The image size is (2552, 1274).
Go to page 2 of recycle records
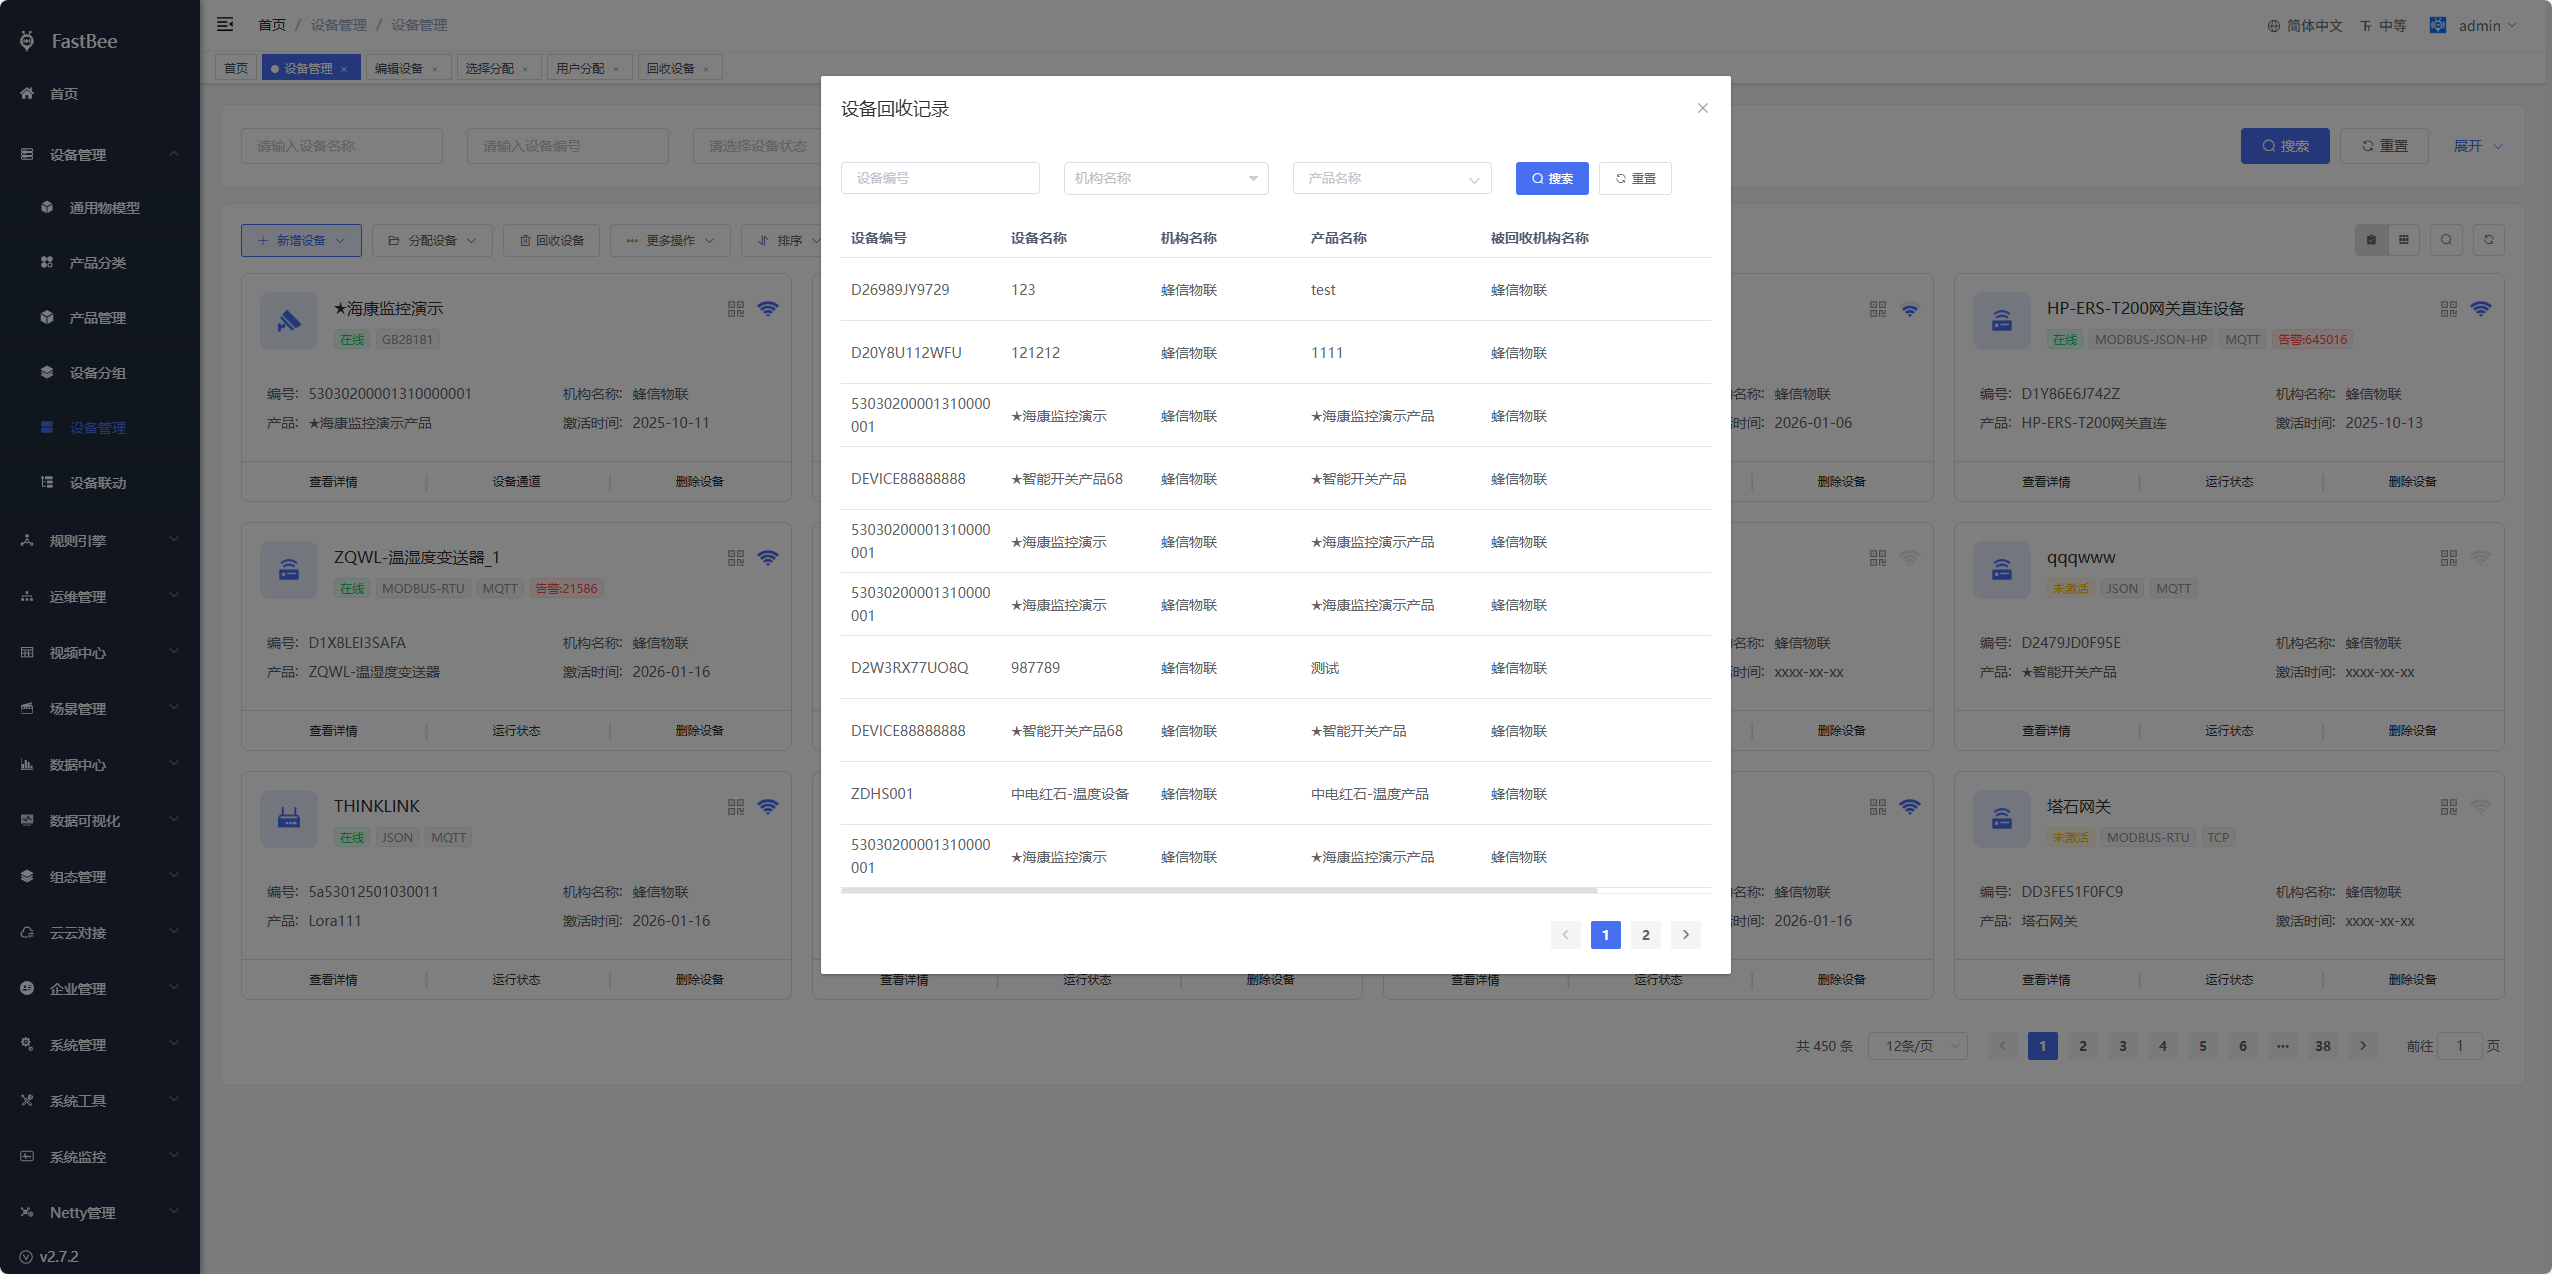pos(1645,935)
